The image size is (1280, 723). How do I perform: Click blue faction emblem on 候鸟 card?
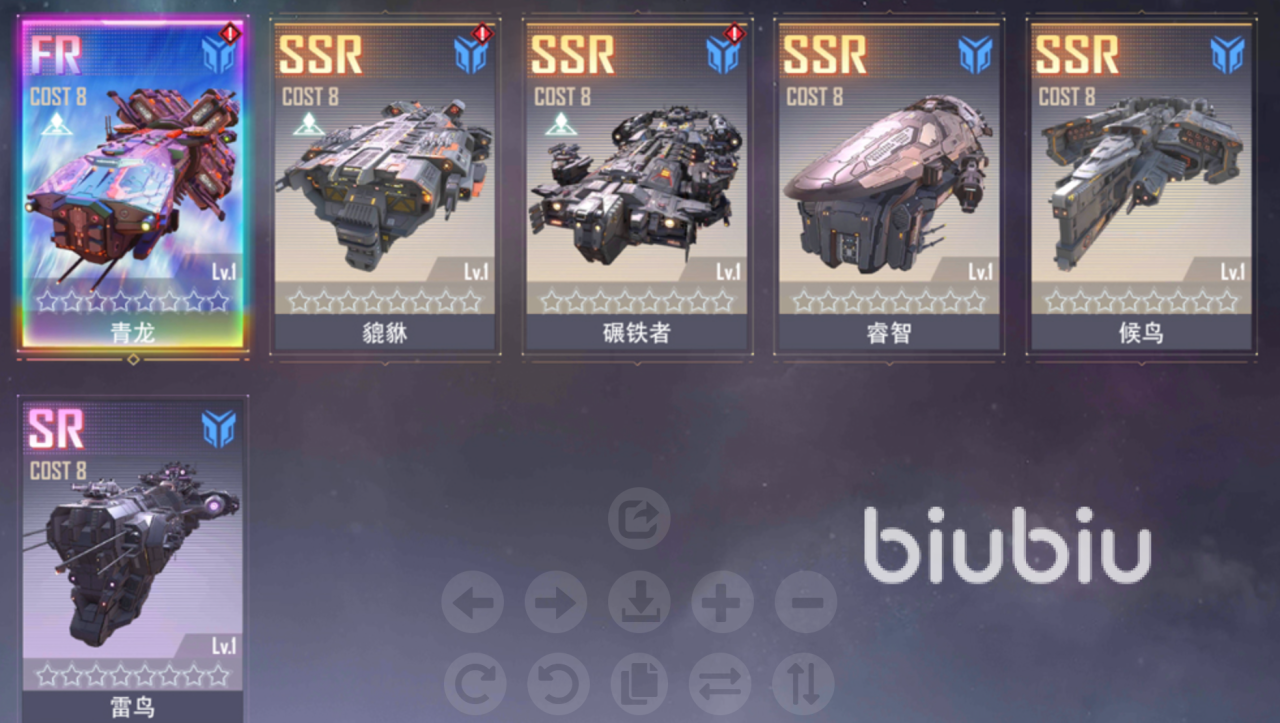click(x=1227, y=55)
